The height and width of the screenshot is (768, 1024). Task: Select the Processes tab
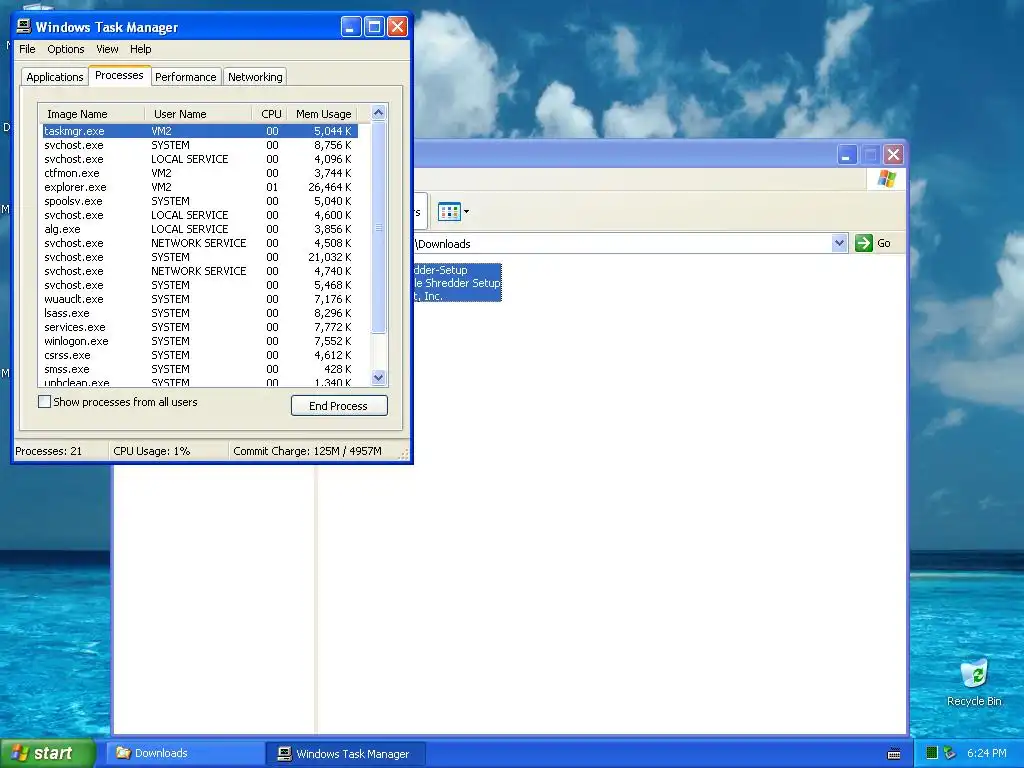pos(119,75)
